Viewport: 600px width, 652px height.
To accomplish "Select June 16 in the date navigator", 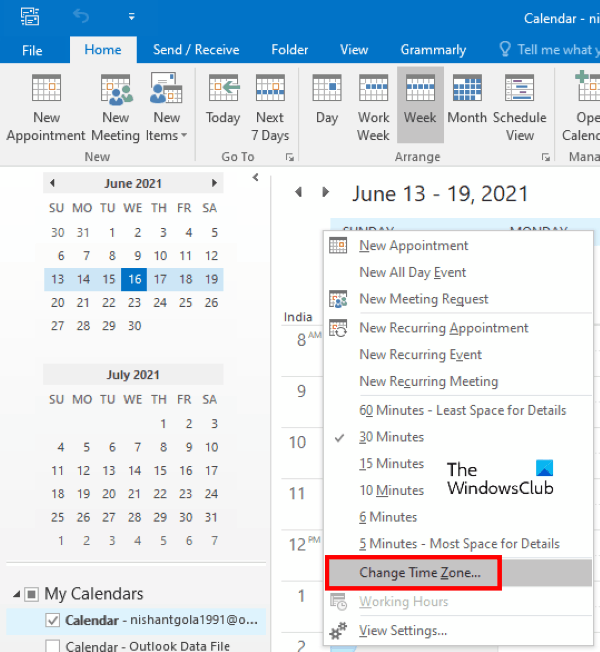I will coord(134,279).
